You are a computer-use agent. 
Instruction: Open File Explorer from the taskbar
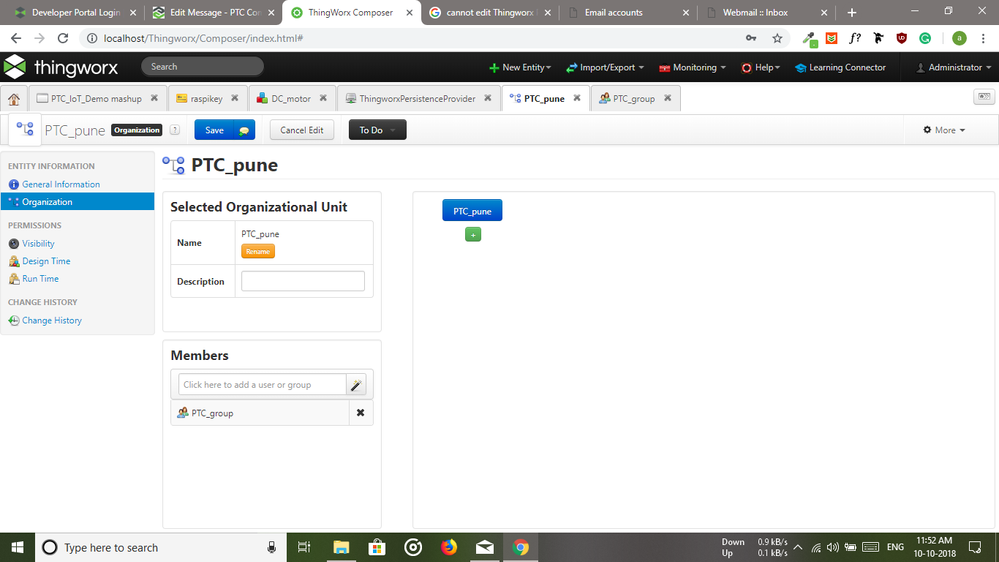(341, 547)
